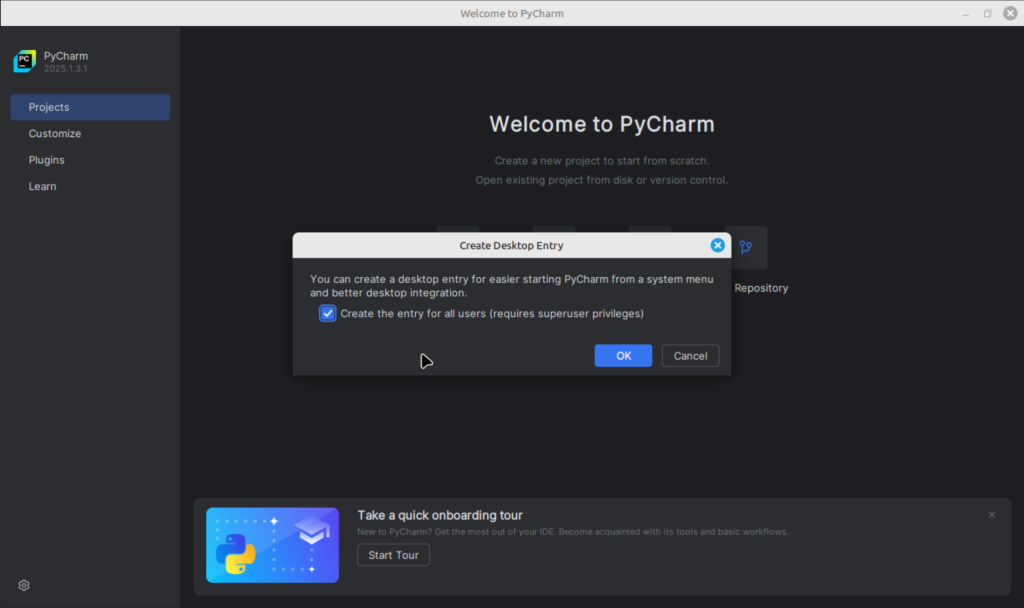This screenshot has height=608, width=1024.
Task: Click the Repository label below the VCS icon
Action: (761, 288)
